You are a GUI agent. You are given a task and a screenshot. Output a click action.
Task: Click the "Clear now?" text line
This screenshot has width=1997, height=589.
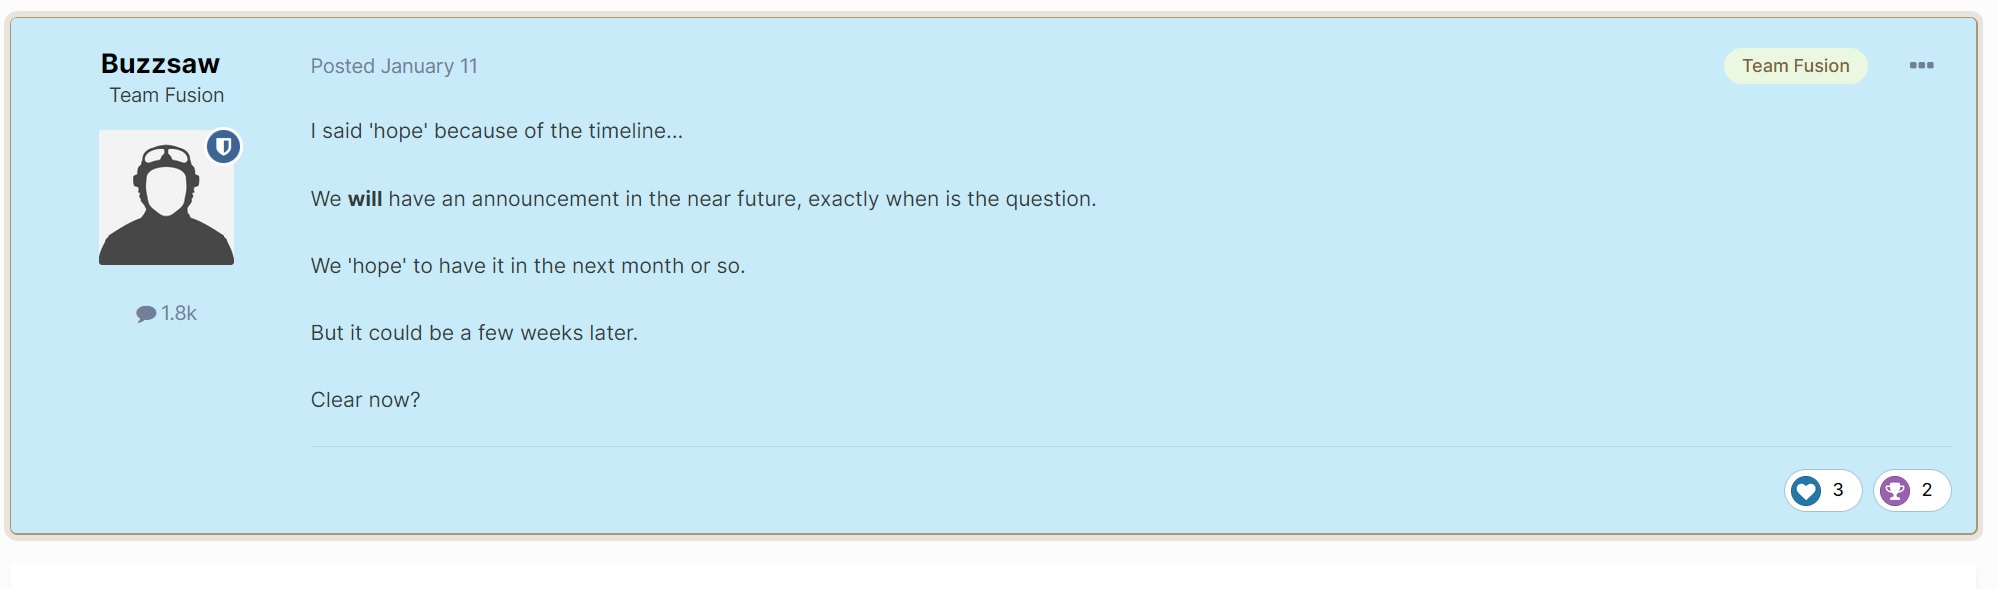pos(365,400)
